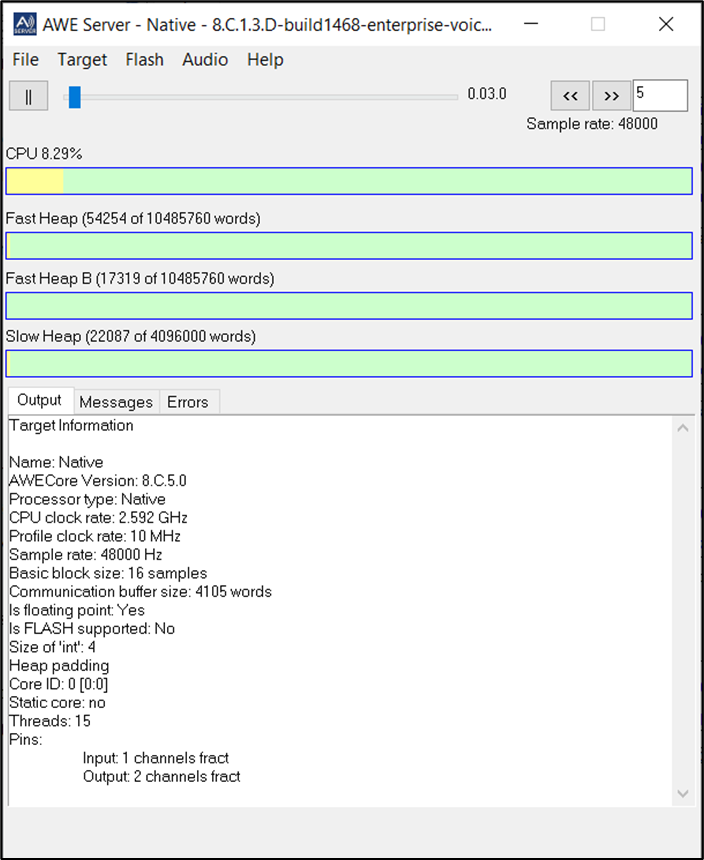The width and height of the screenshot is (704, 860).
Task: Maximize the AWE Server window
Action: tap(598, 24)
